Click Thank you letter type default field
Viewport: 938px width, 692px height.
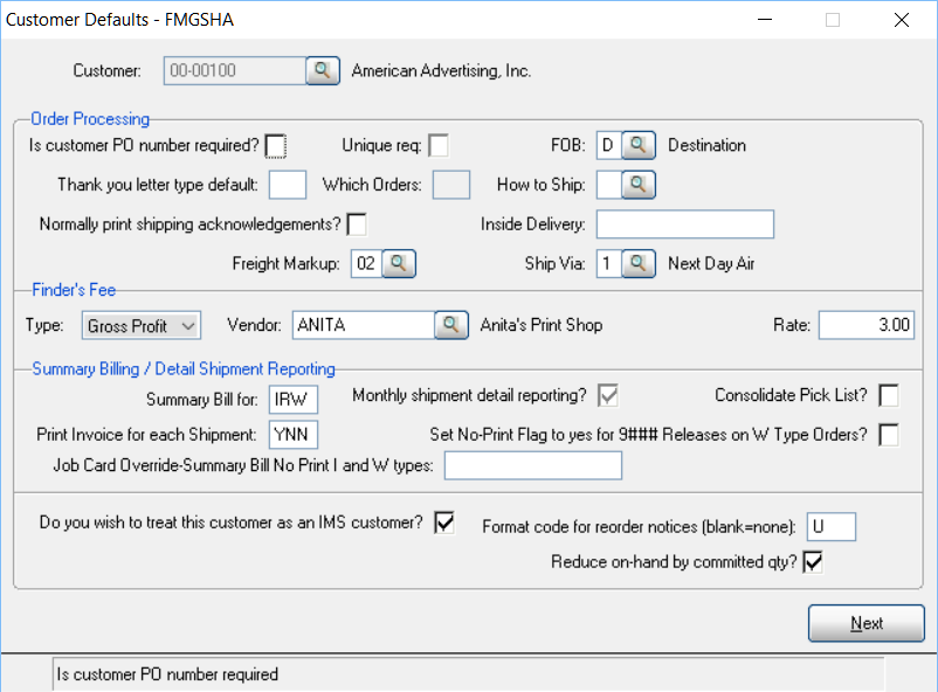point(288,185)
